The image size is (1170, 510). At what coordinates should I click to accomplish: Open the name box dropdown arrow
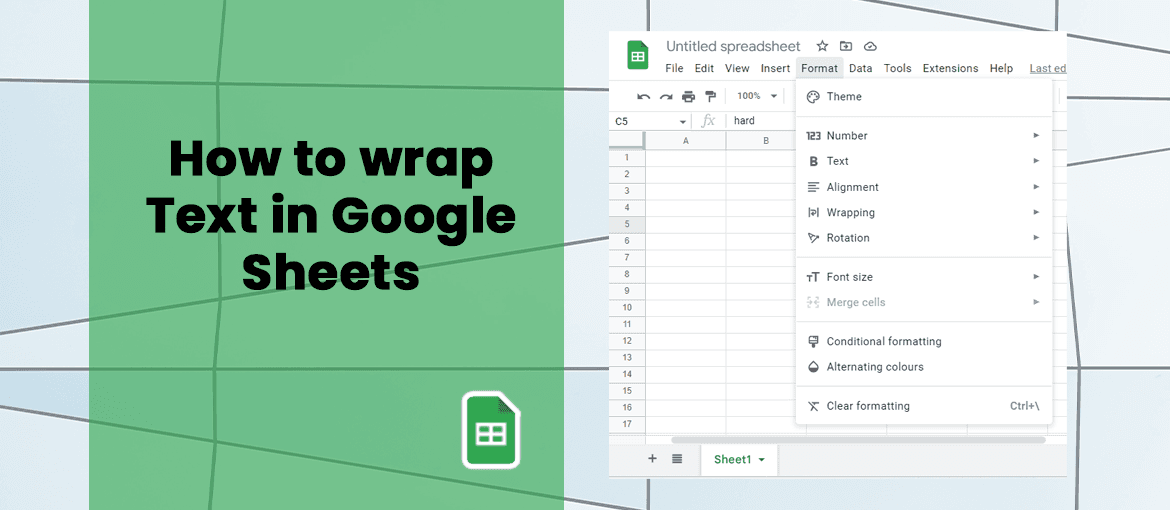[x=683, y=122]
